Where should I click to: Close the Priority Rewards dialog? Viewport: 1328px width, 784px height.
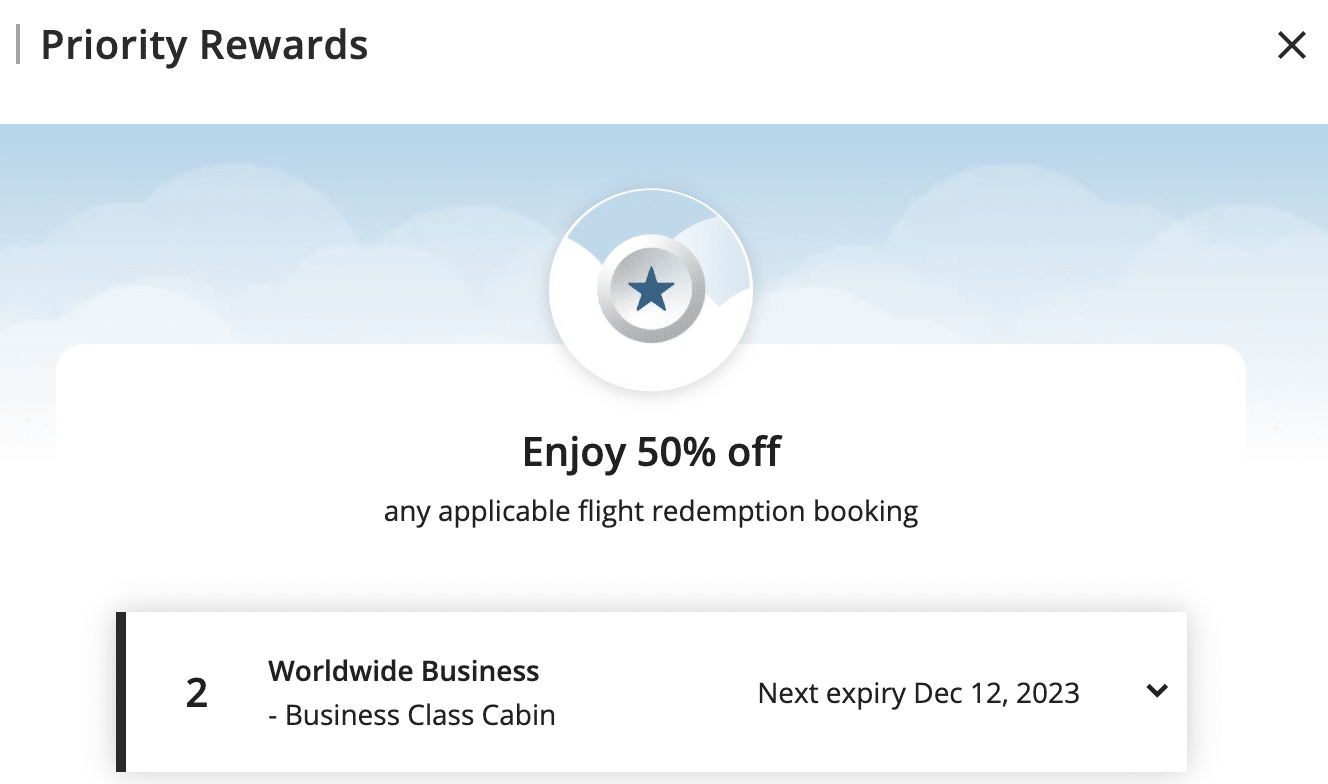(x=1292, y=45)
